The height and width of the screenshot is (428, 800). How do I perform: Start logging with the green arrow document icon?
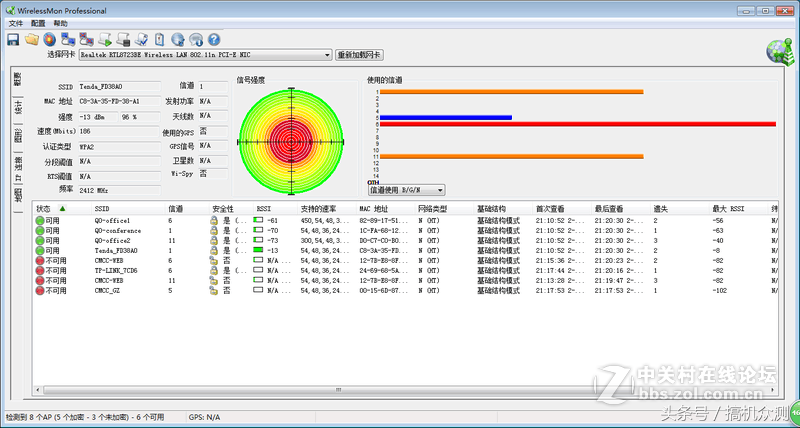click(x=105, y=39)
